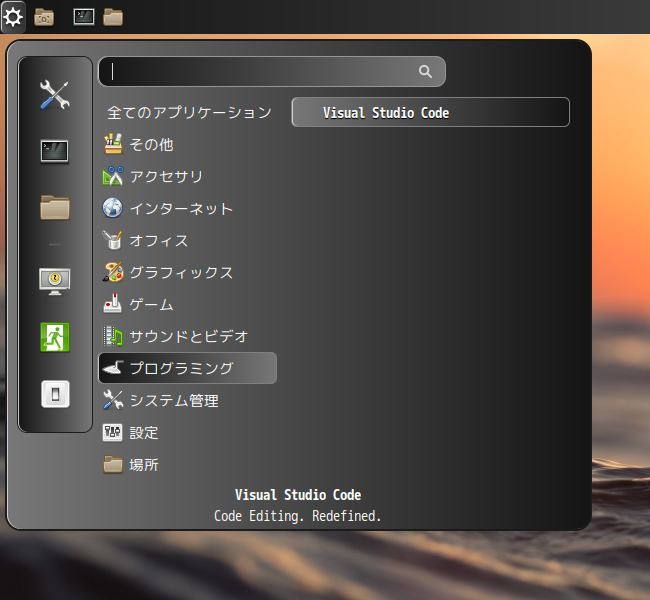
Task: Click the オフィス pencil cup icon
Action: 113,240
